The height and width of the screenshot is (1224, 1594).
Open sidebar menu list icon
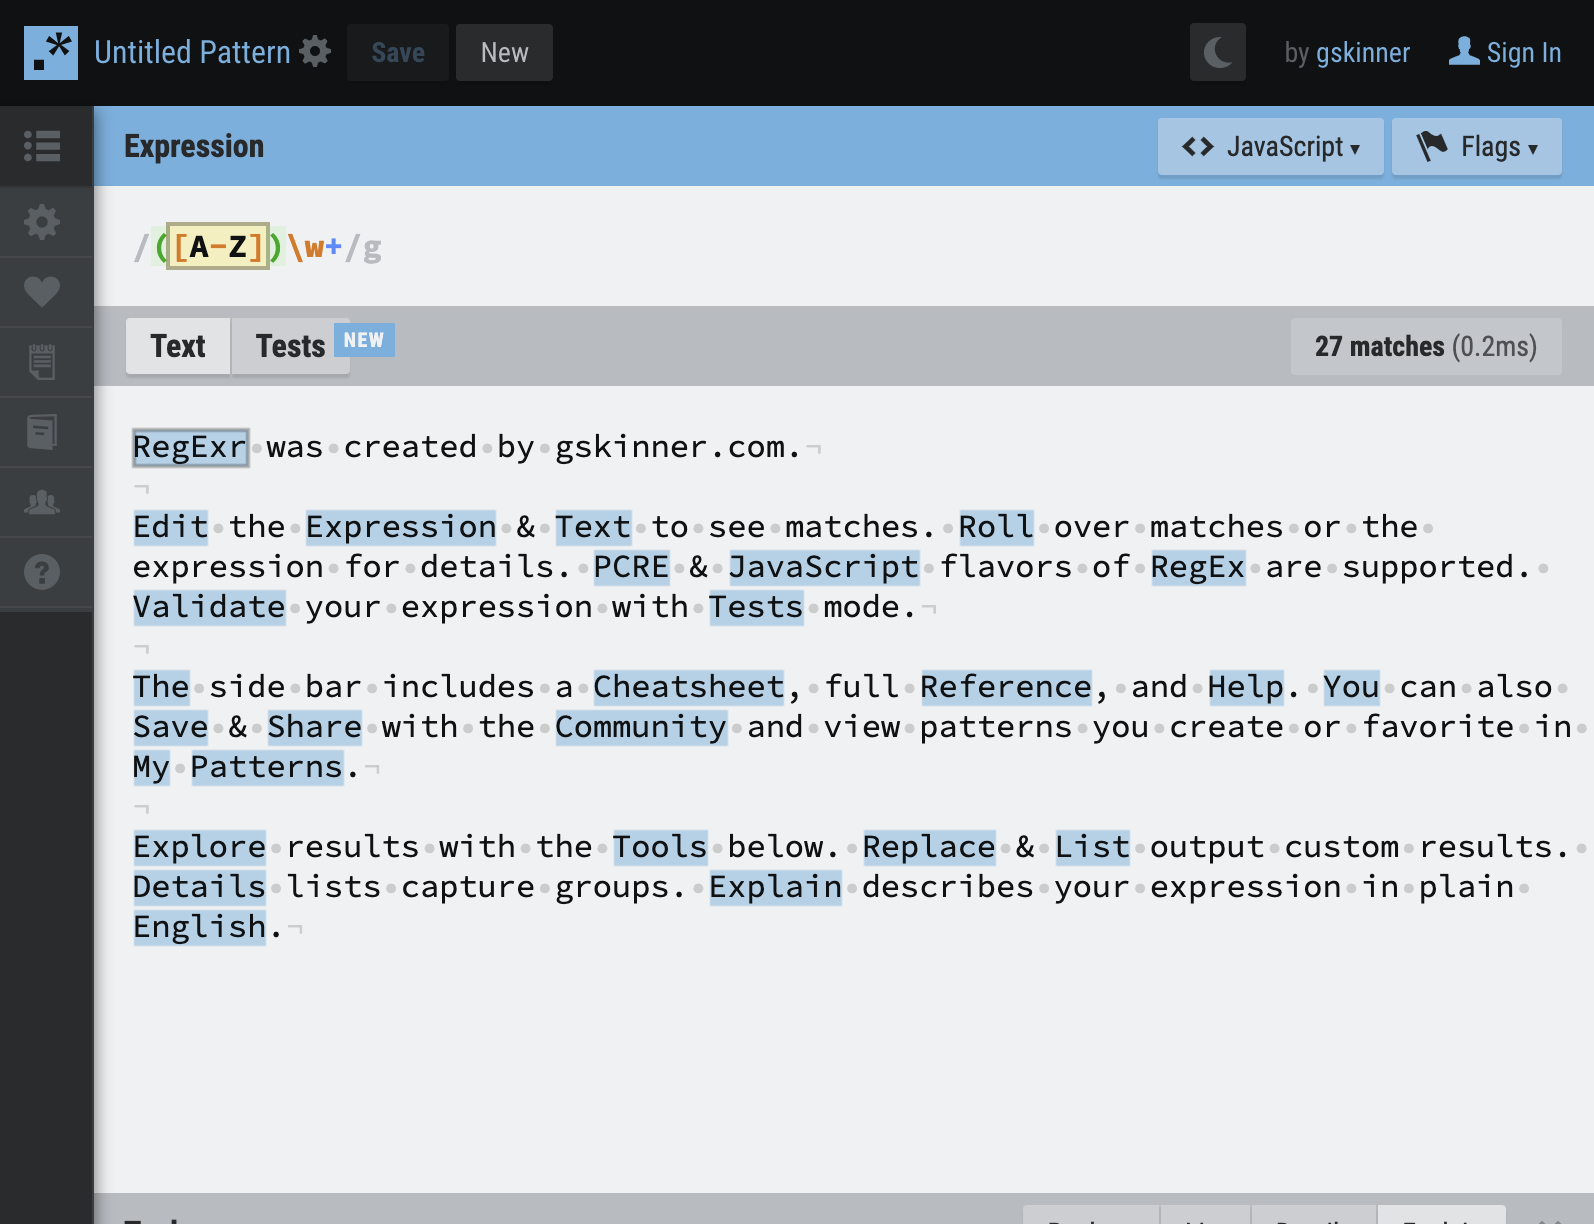(x=42, y=146)
